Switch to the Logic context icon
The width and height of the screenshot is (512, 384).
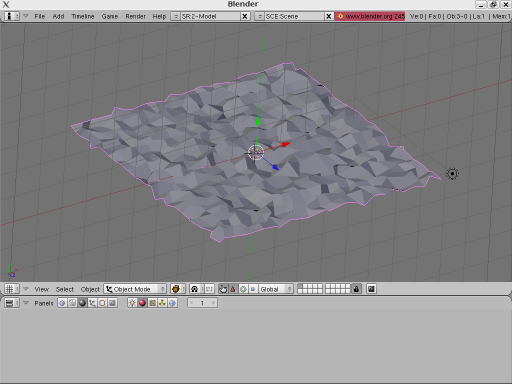62,303
